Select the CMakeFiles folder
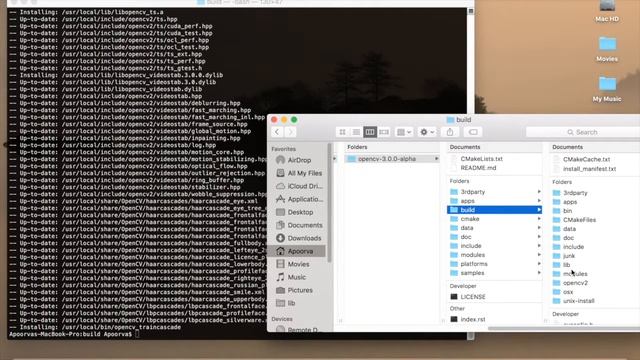The width and height of the screenshot is (640, 360). pyautogui.click(x=579, y=220)
